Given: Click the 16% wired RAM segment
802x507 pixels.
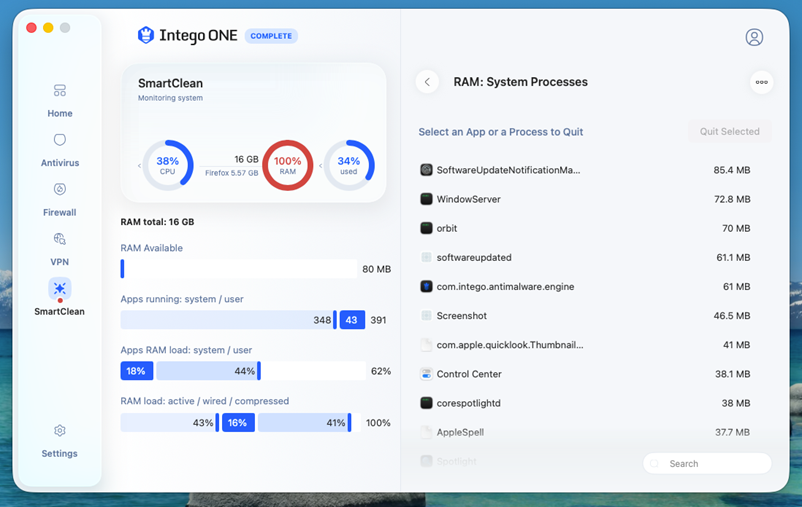Looking at the screenshot, I should coord(238,423).
